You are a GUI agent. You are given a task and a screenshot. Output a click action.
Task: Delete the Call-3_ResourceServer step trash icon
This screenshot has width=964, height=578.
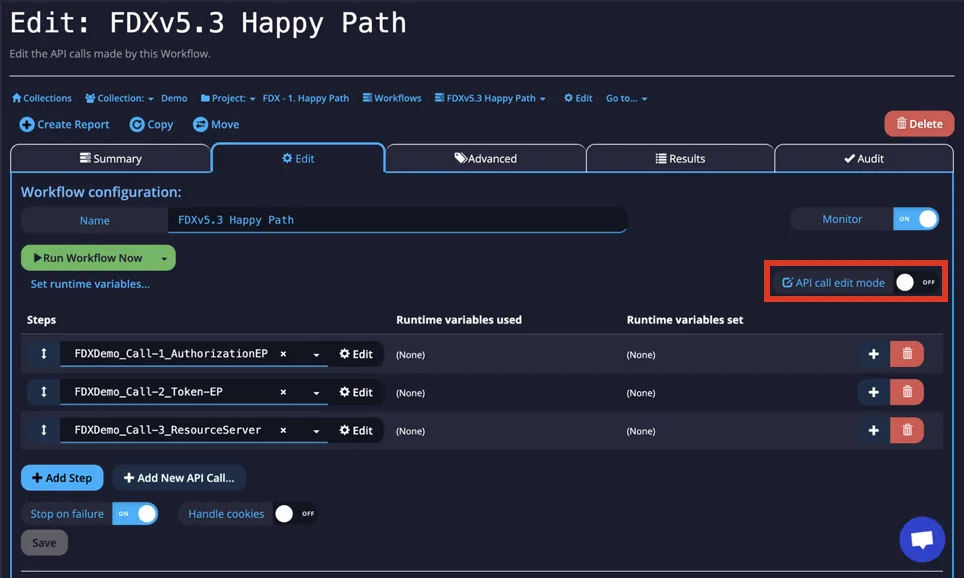click(907, 430)
